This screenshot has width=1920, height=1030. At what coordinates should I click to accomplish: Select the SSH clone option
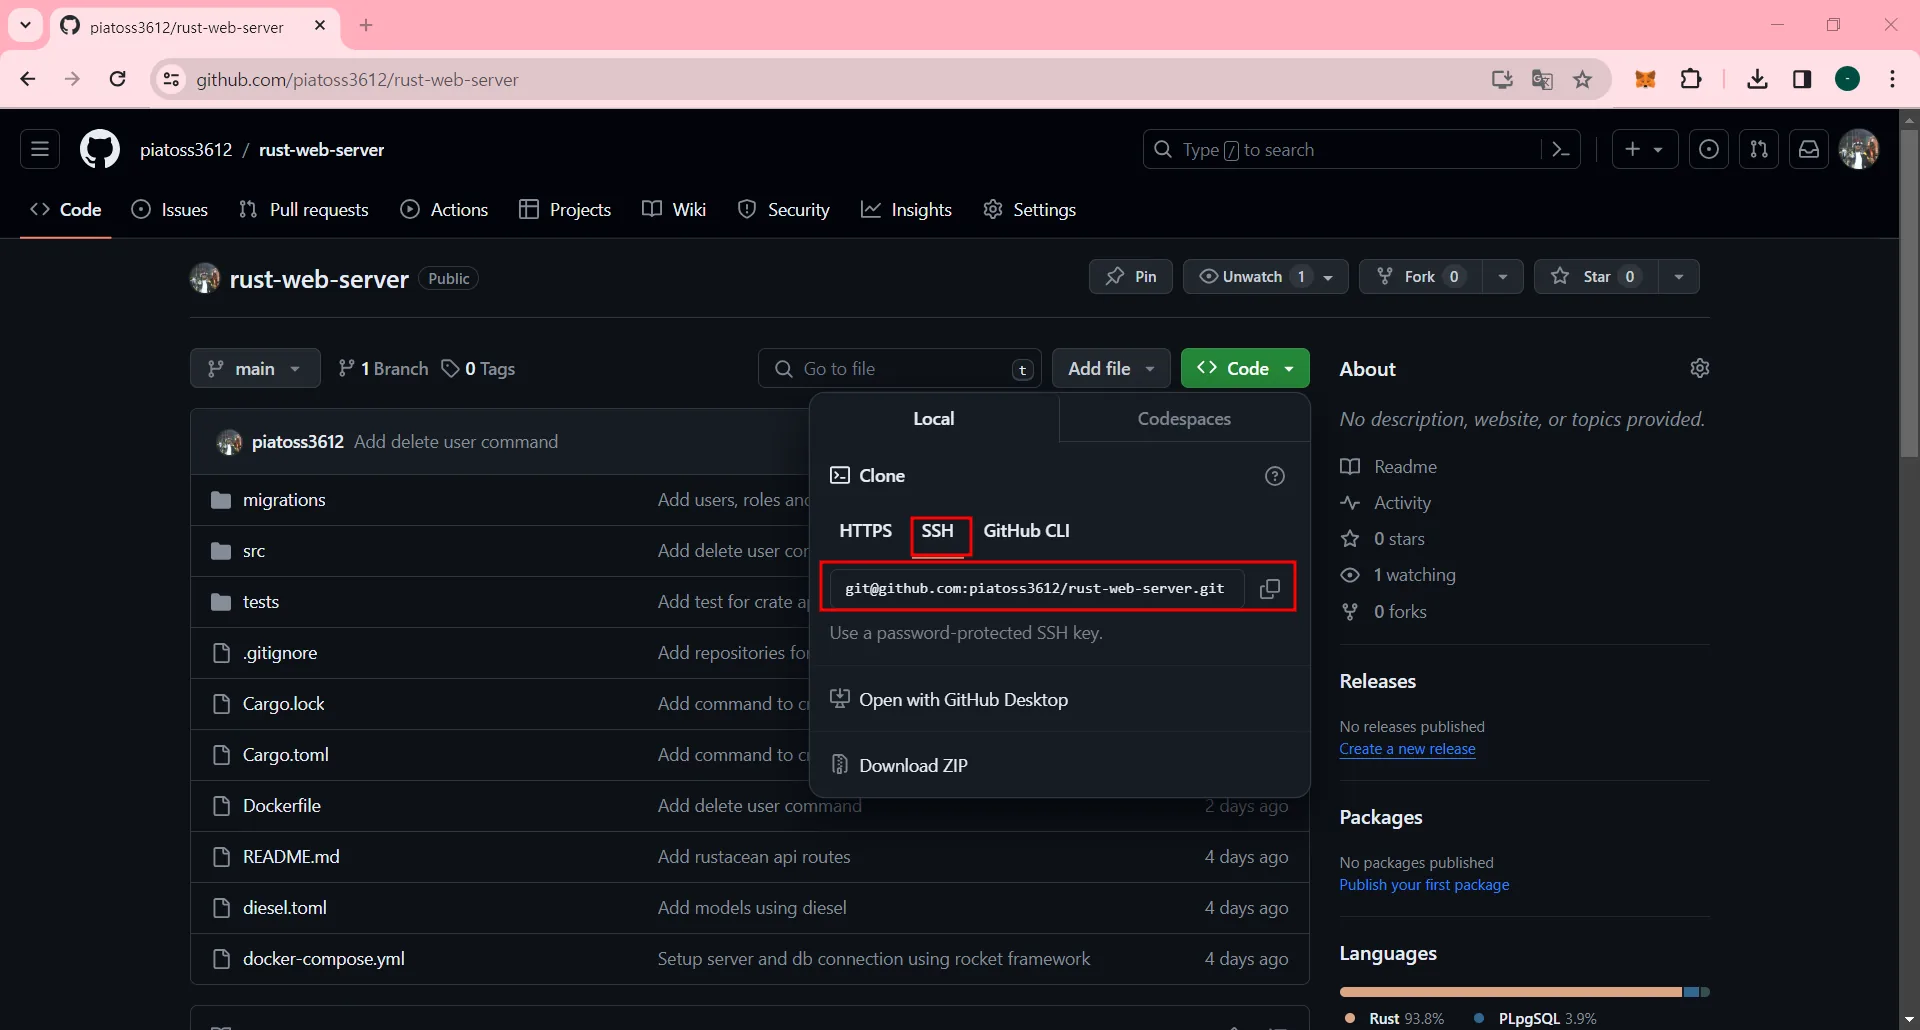click(938, 531)
